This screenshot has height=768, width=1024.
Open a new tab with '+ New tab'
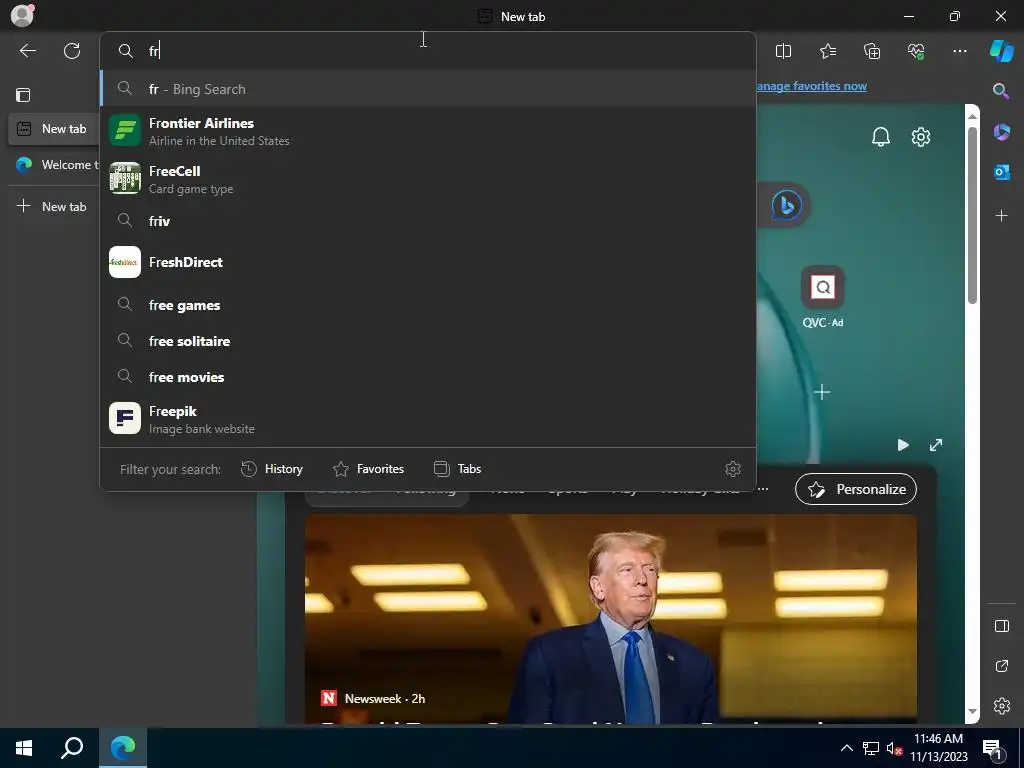pyautogui.click(x=52, y=206)
